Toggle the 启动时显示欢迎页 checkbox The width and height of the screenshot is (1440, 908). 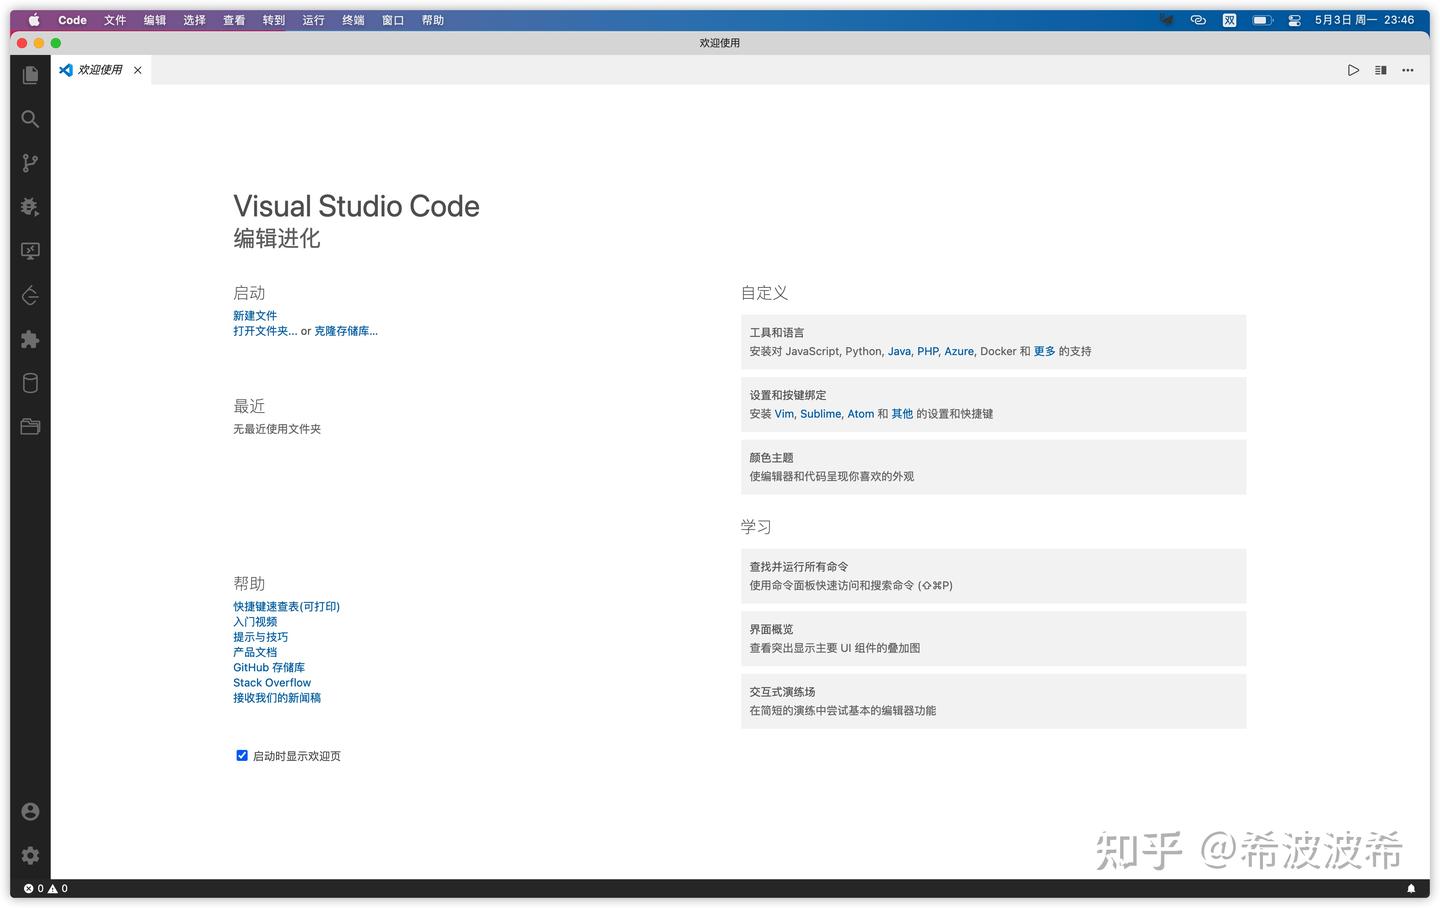click(x=242, y=755)
